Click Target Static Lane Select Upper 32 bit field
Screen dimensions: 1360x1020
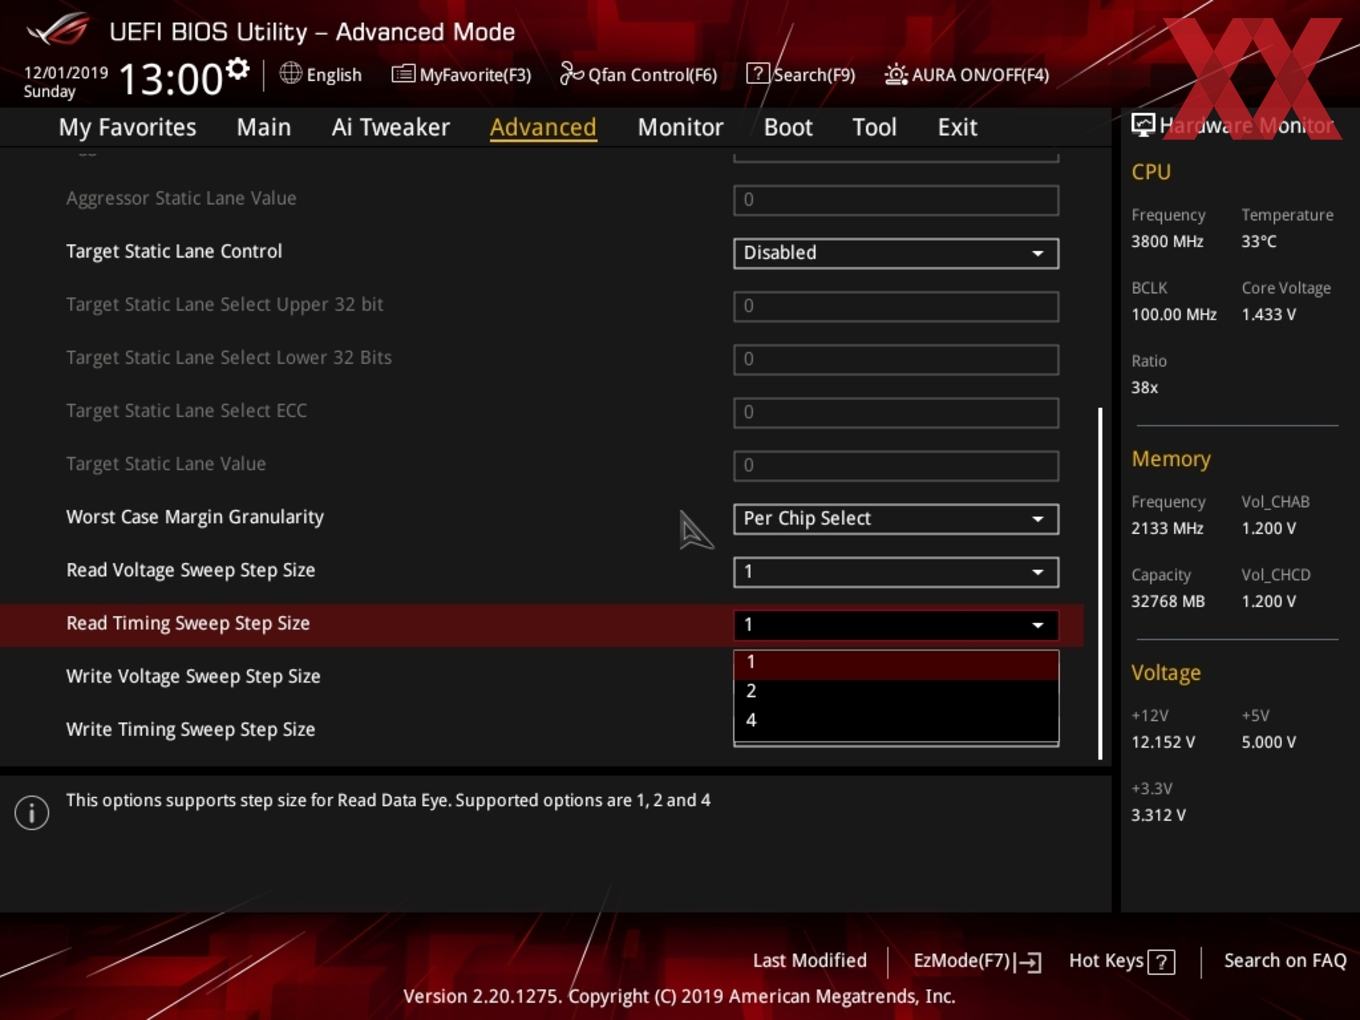point(896,306)
